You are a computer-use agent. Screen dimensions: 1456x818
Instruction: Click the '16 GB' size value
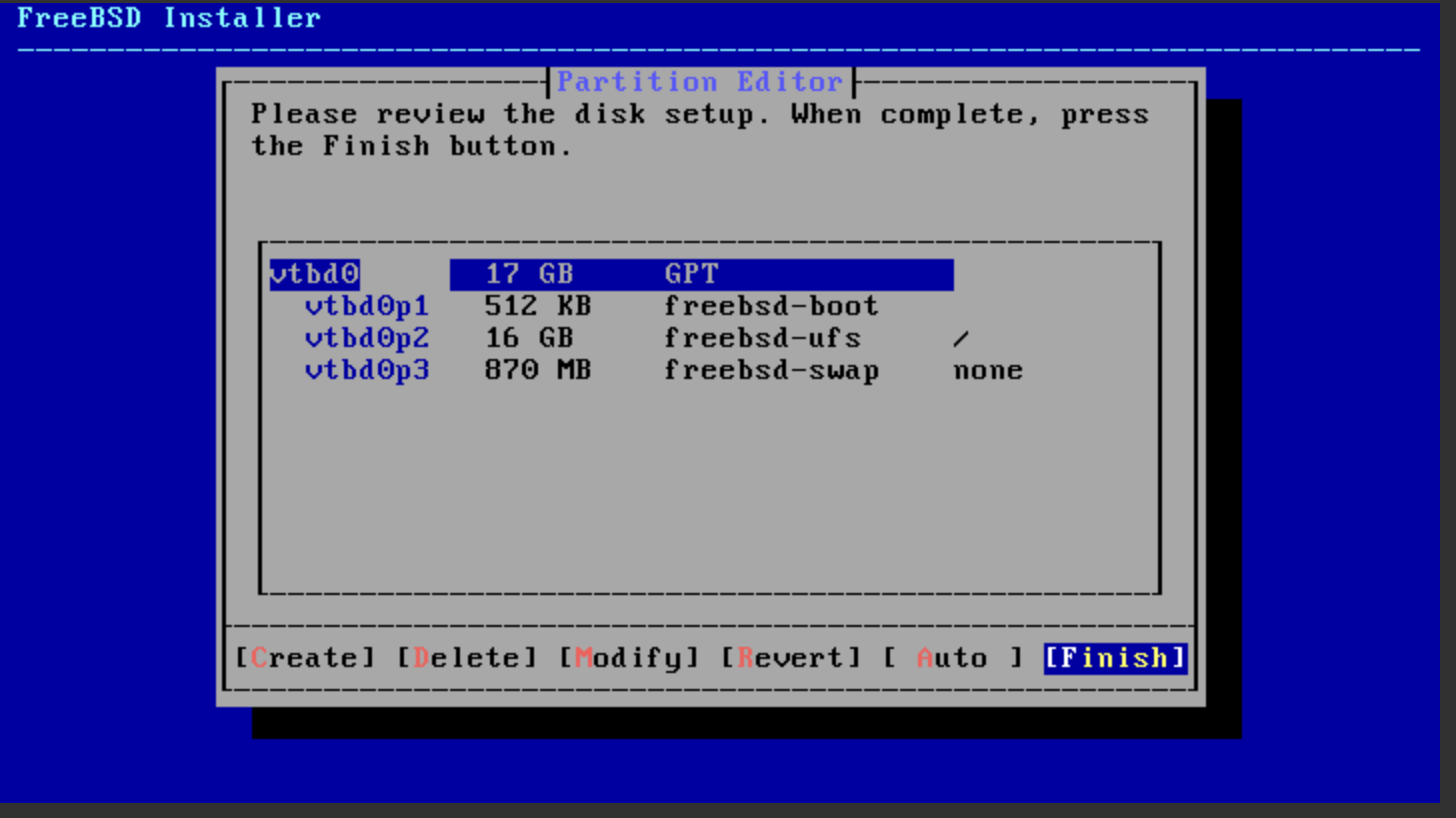coord(529,338)
